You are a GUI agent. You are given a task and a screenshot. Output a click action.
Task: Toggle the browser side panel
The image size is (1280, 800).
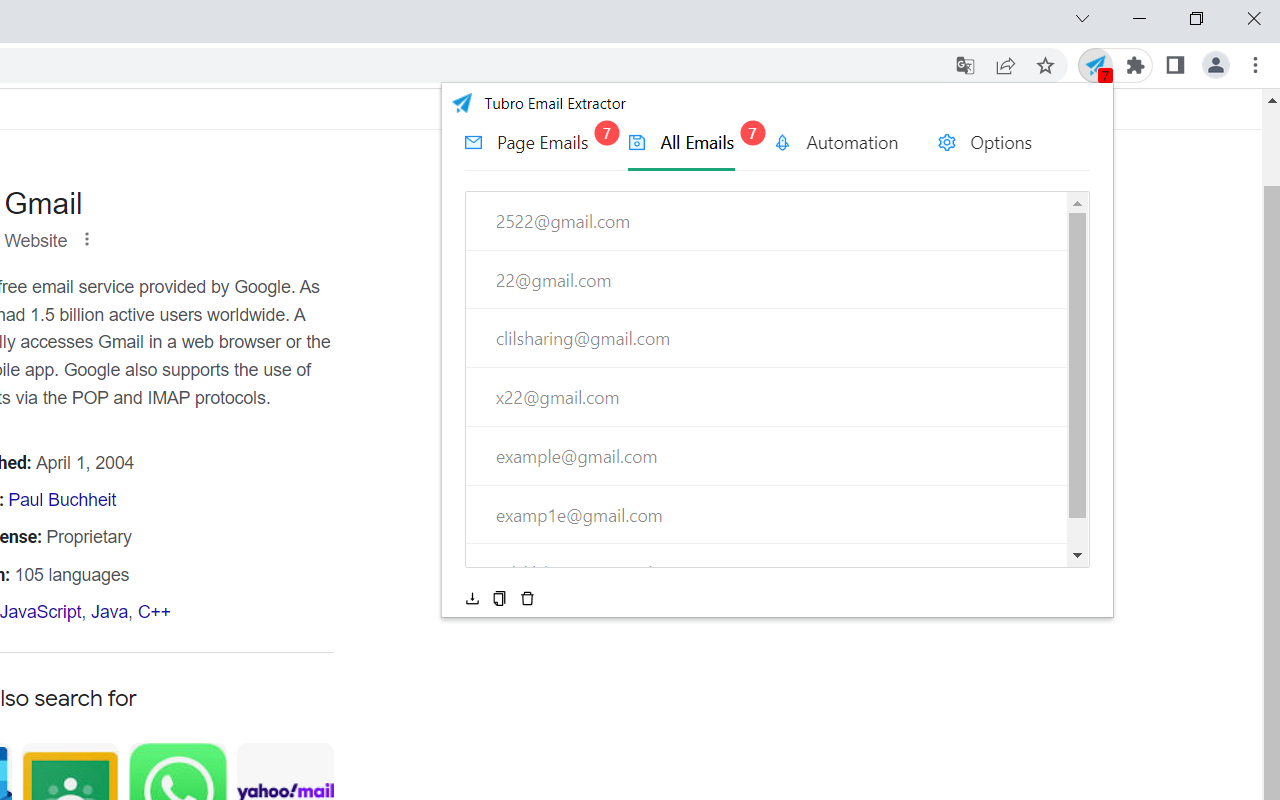(x=1175, y=66)
